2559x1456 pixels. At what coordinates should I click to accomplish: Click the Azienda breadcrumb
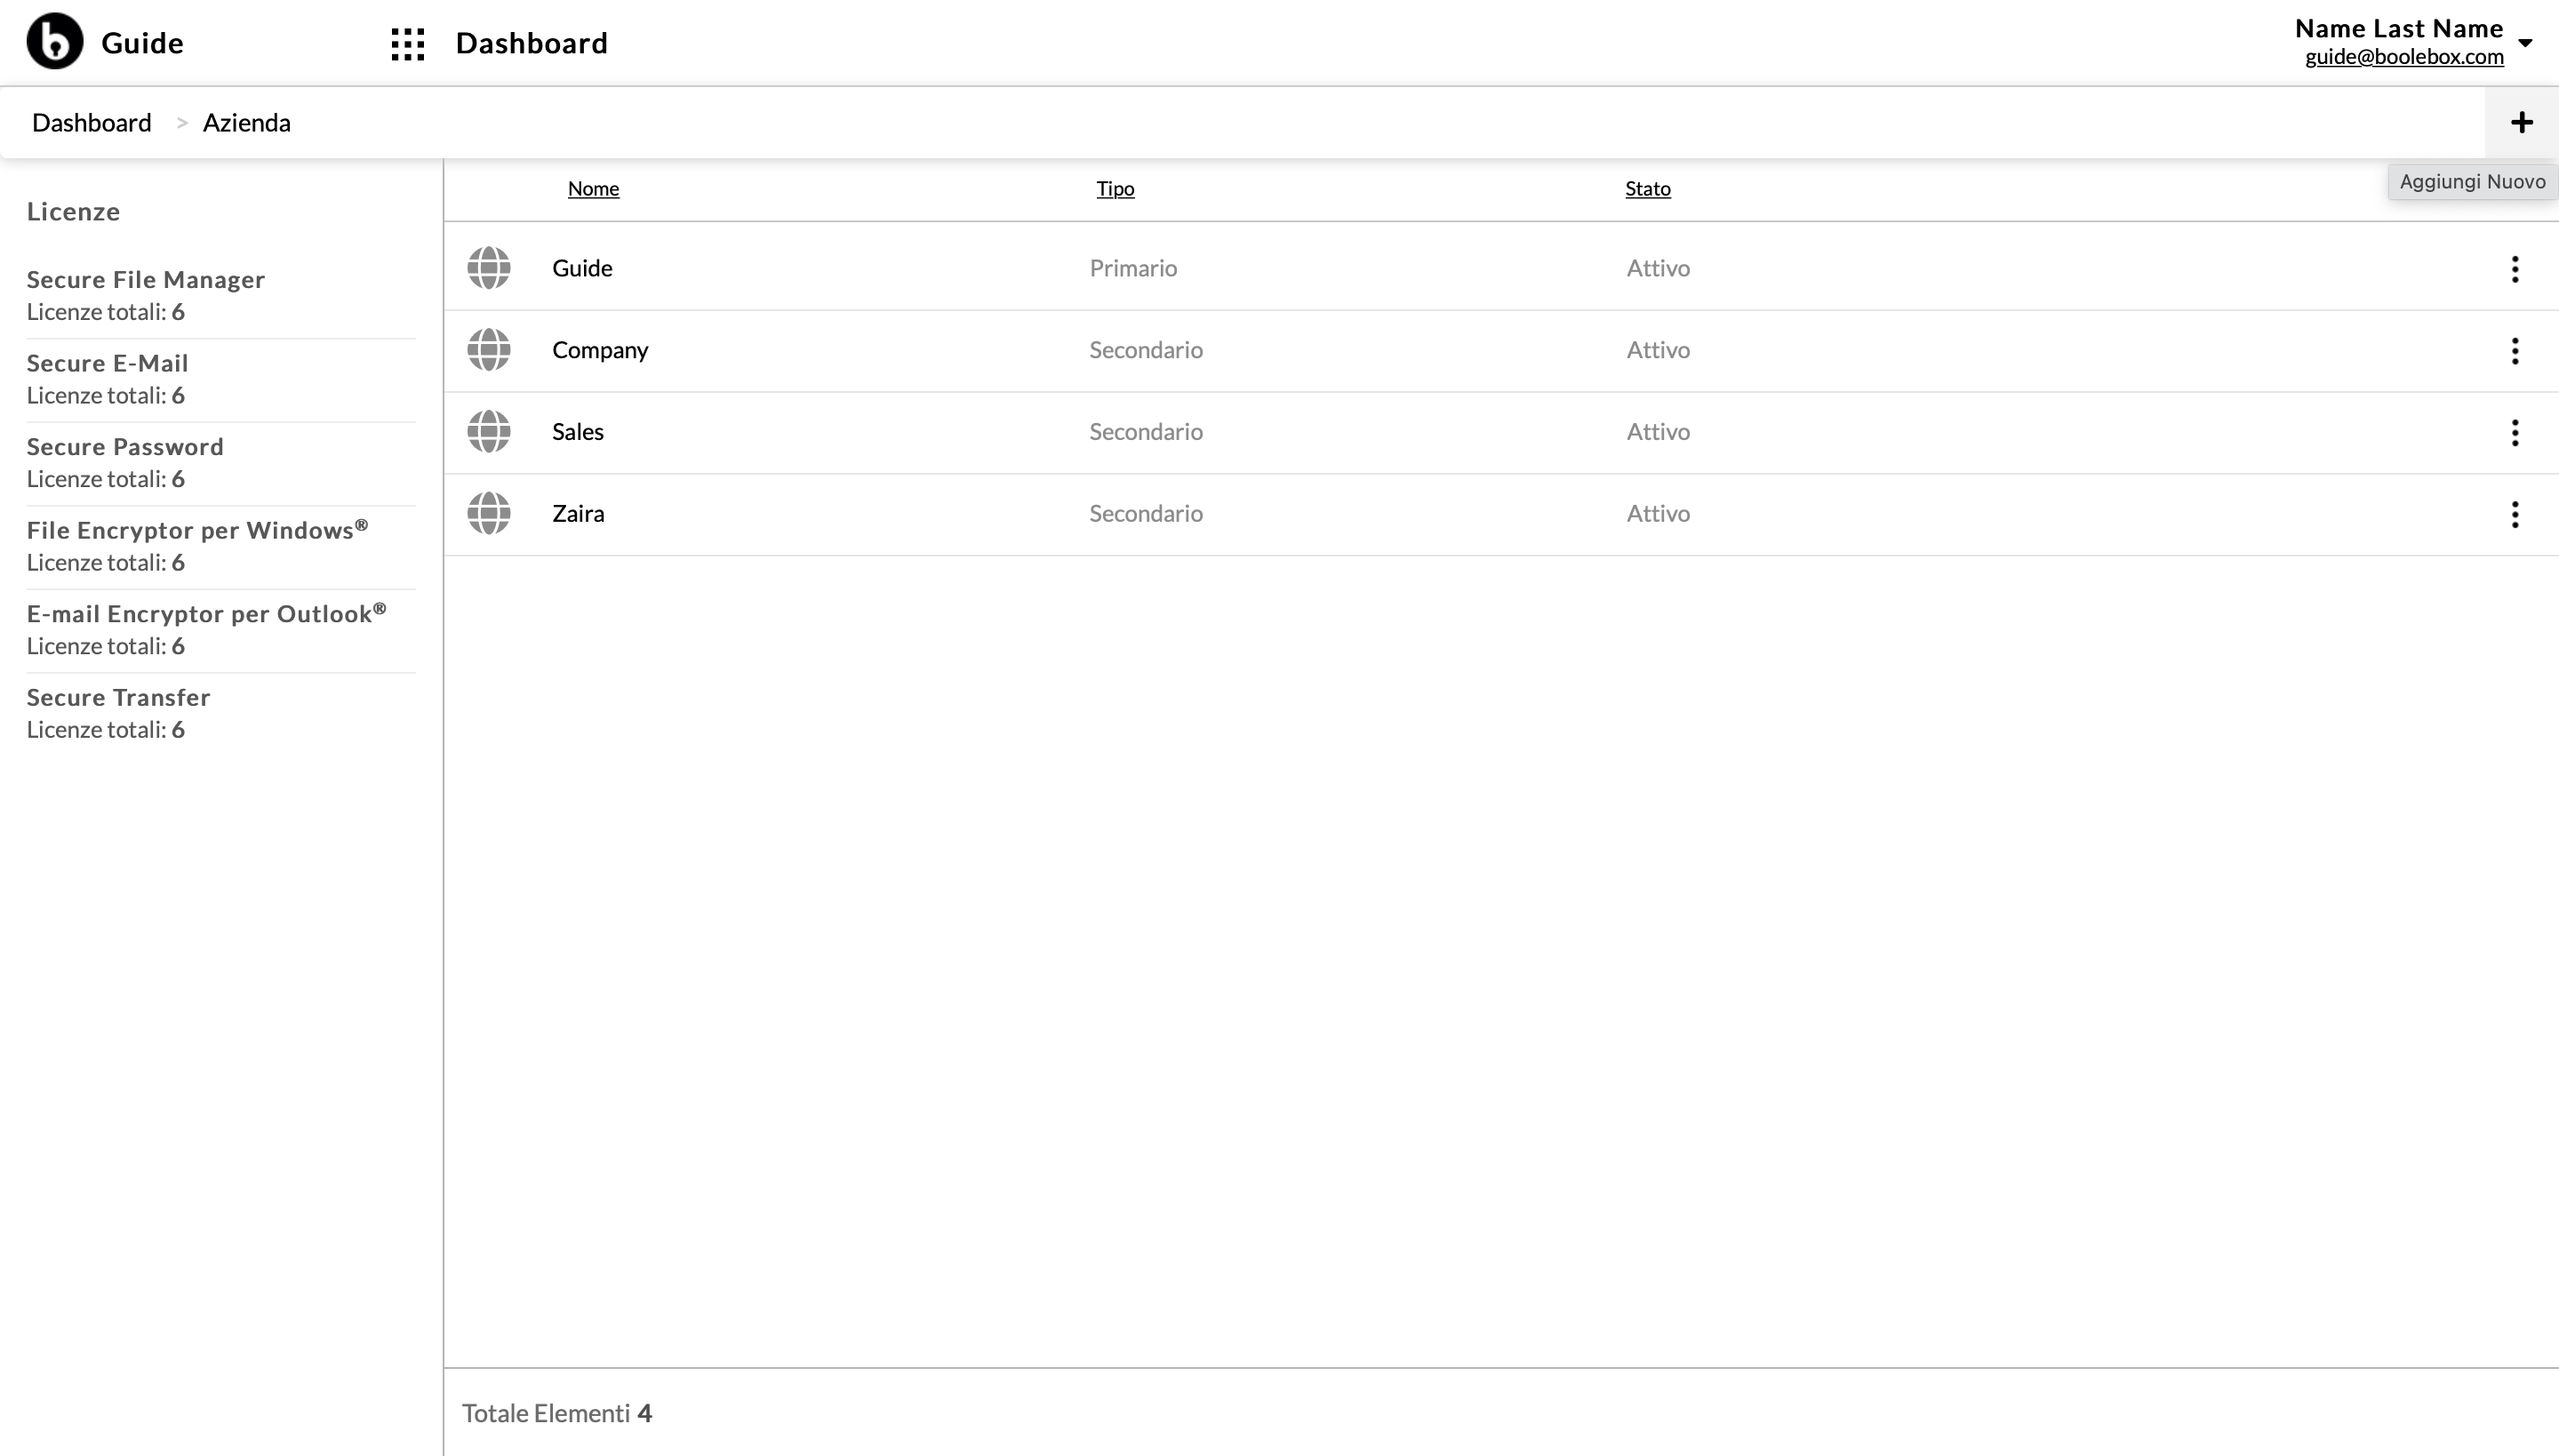tap(247, 123)
